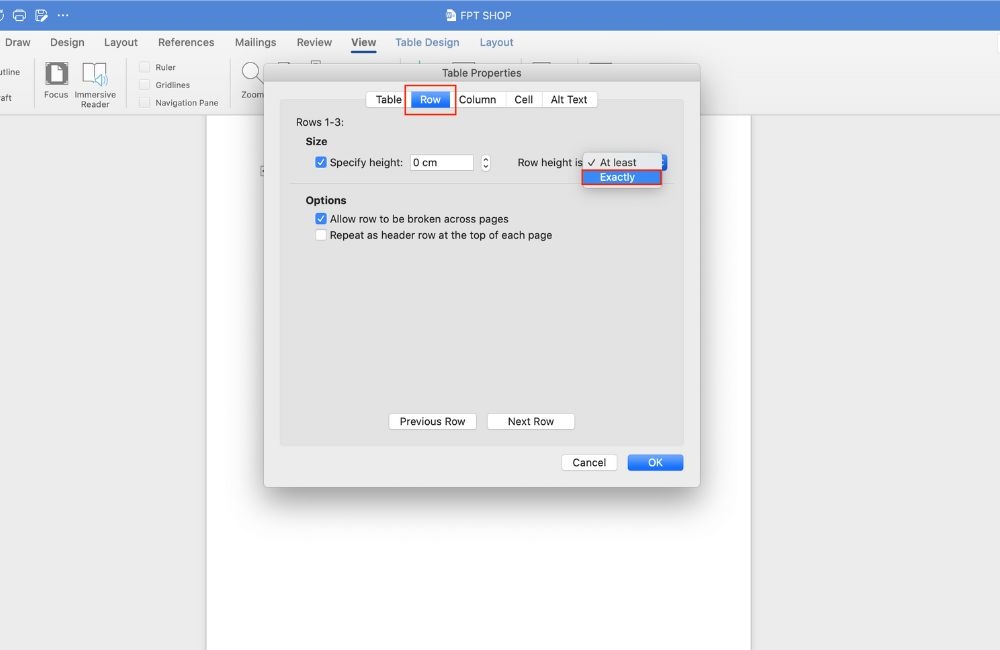Click the Focus mode icon
The height and width of the screenshot is (650, 1000).
coord(56,73)
